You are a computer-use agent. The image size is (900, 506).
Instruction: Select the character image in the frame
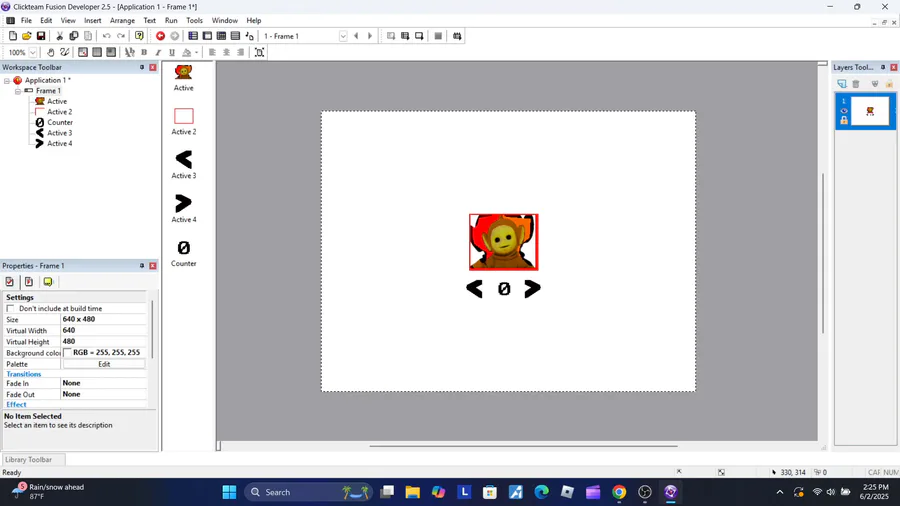click(x=503, y=242)
